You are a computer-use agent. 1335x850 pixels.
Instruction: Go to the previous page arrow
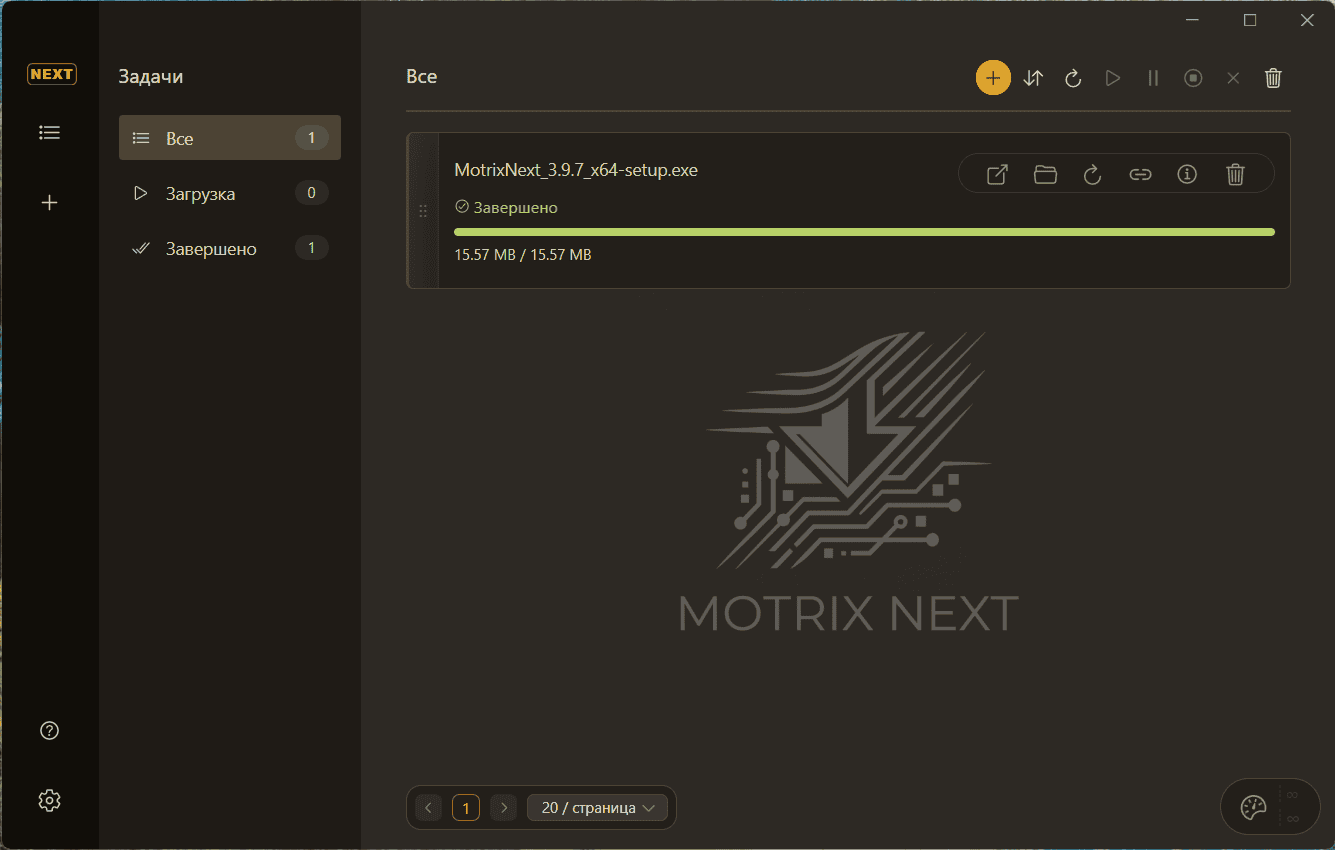point(428,807)
